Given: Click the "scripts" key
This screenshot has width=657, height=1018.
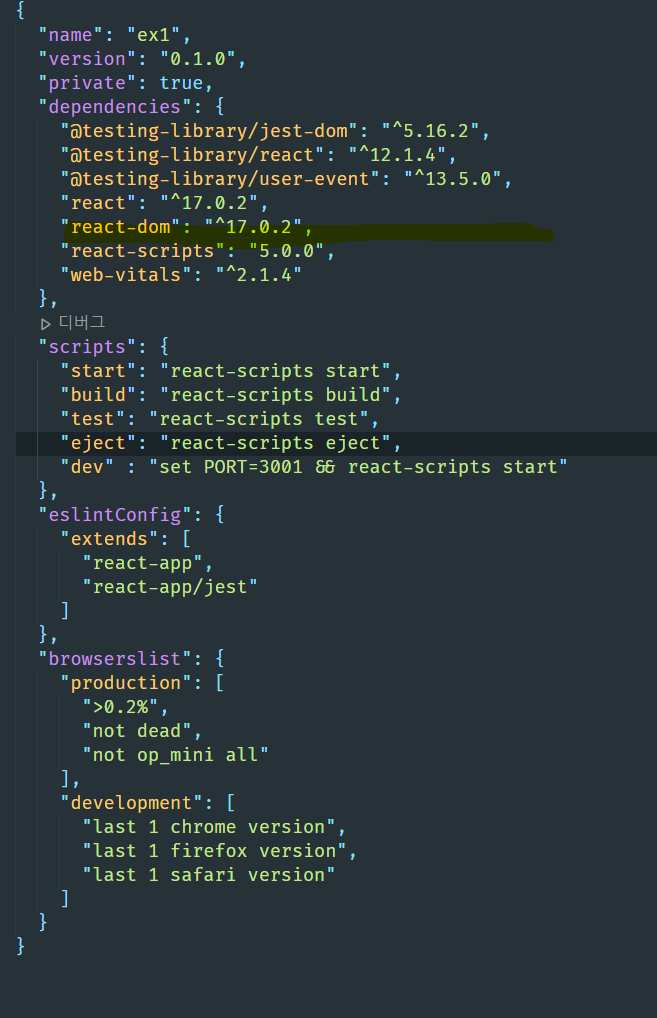Looking at the screenshot, I should tap(87, 347).
